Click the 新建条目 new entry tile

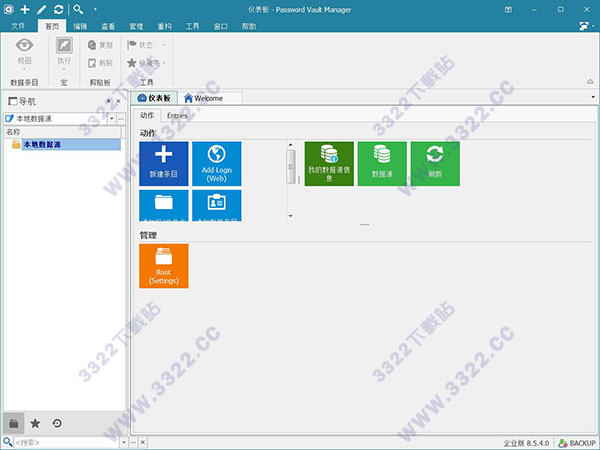[x=164, y=164]
